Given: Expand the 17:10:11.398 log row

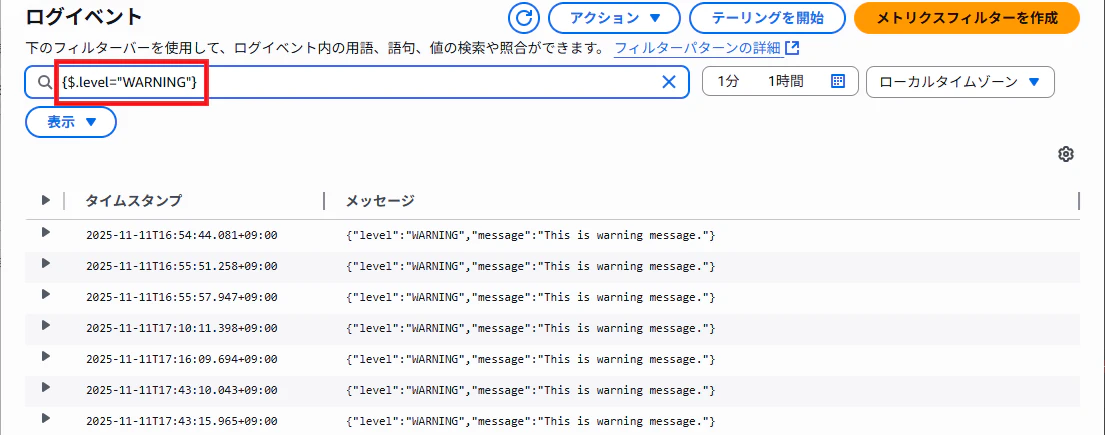Looking at the screenshot, I should pyautogui.click(x=46, y=325).
